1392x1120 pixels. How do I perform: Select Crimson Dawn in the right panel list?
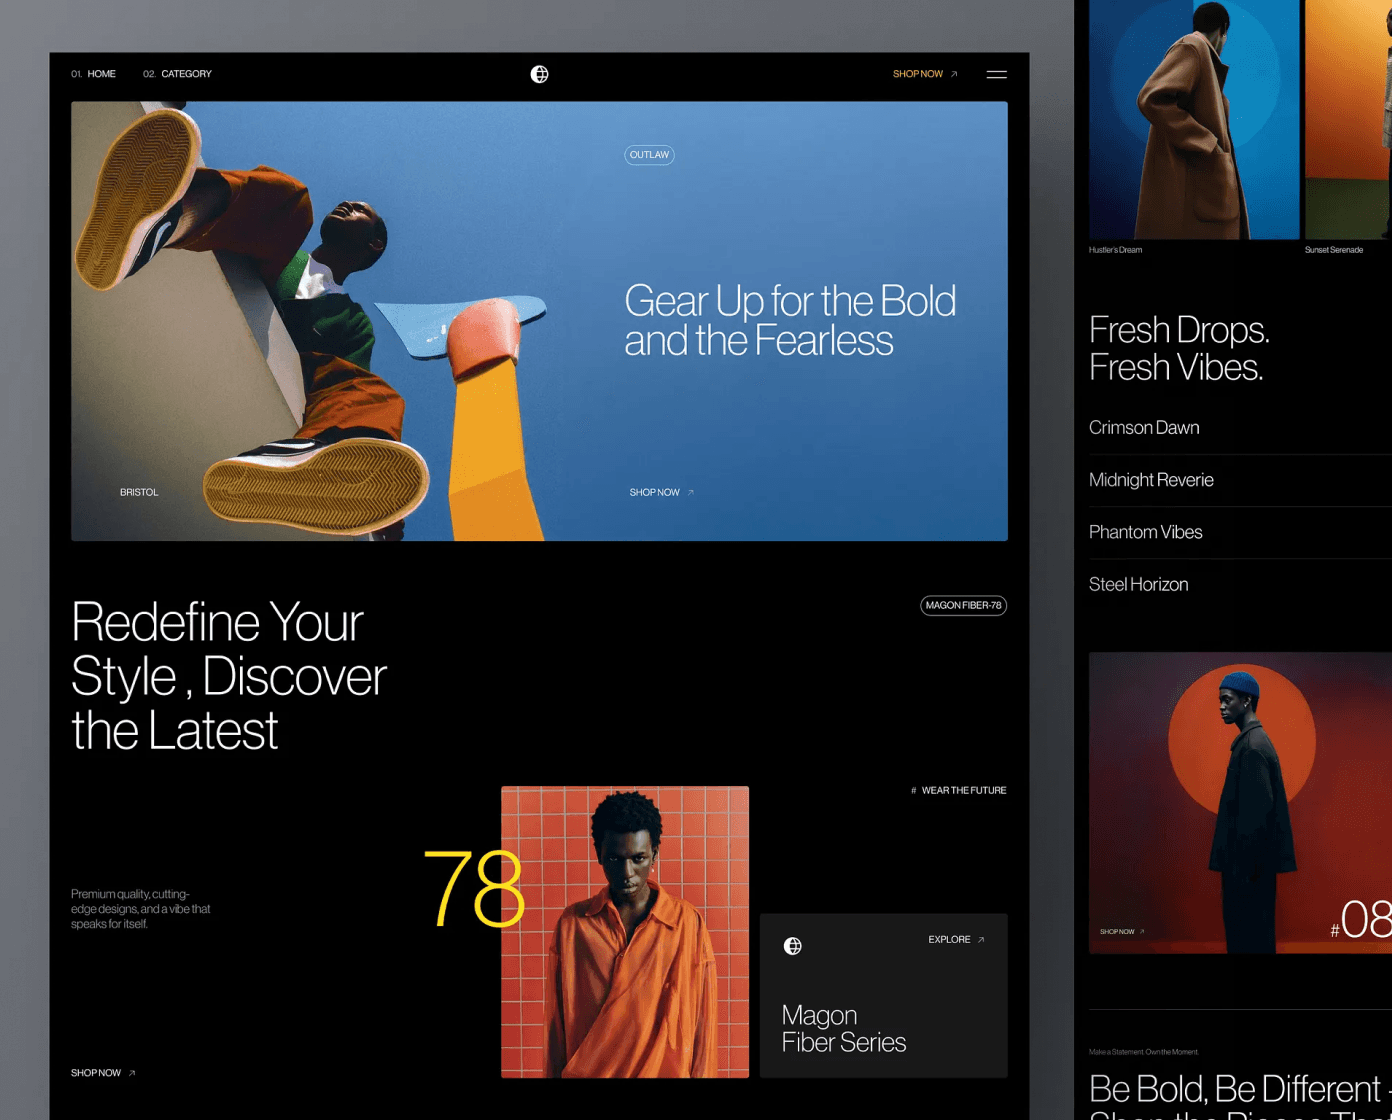(x=1144, y=428)
